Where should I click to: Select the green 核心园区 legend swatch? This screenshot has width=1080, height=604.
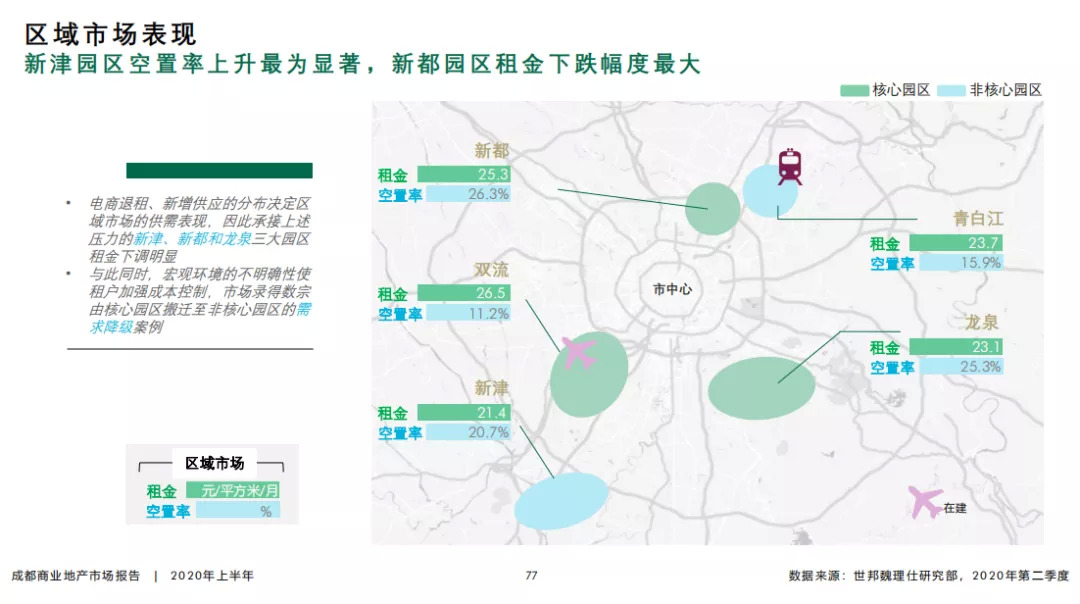click(854, 90)
